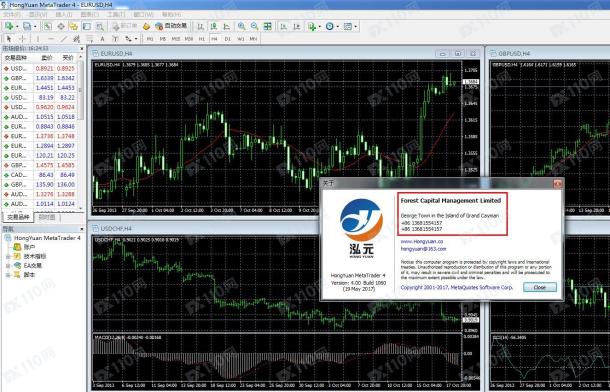Image resolution: width=610 pixels, height=392 pixels.
Task: Select the 即时图 tab in Market Watch
Action: tap(47, 217)
